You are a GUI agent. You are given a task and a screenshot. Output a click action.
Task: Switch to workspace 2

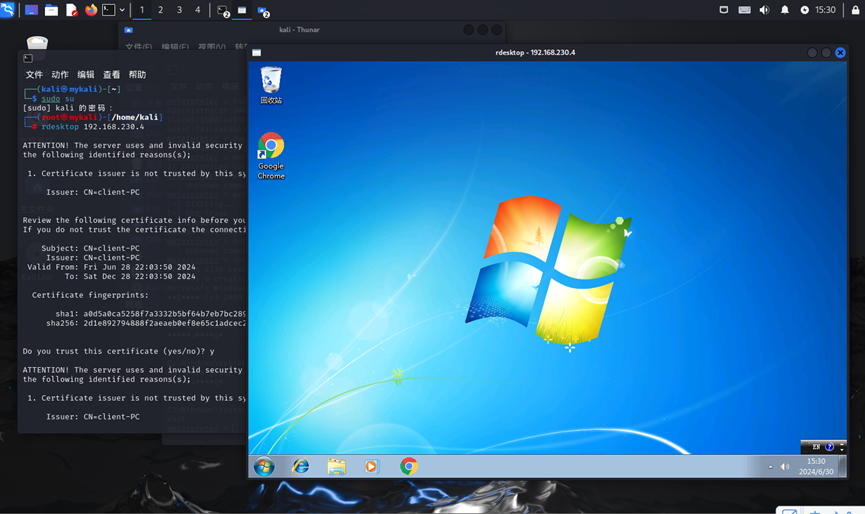tap(161, 10)
